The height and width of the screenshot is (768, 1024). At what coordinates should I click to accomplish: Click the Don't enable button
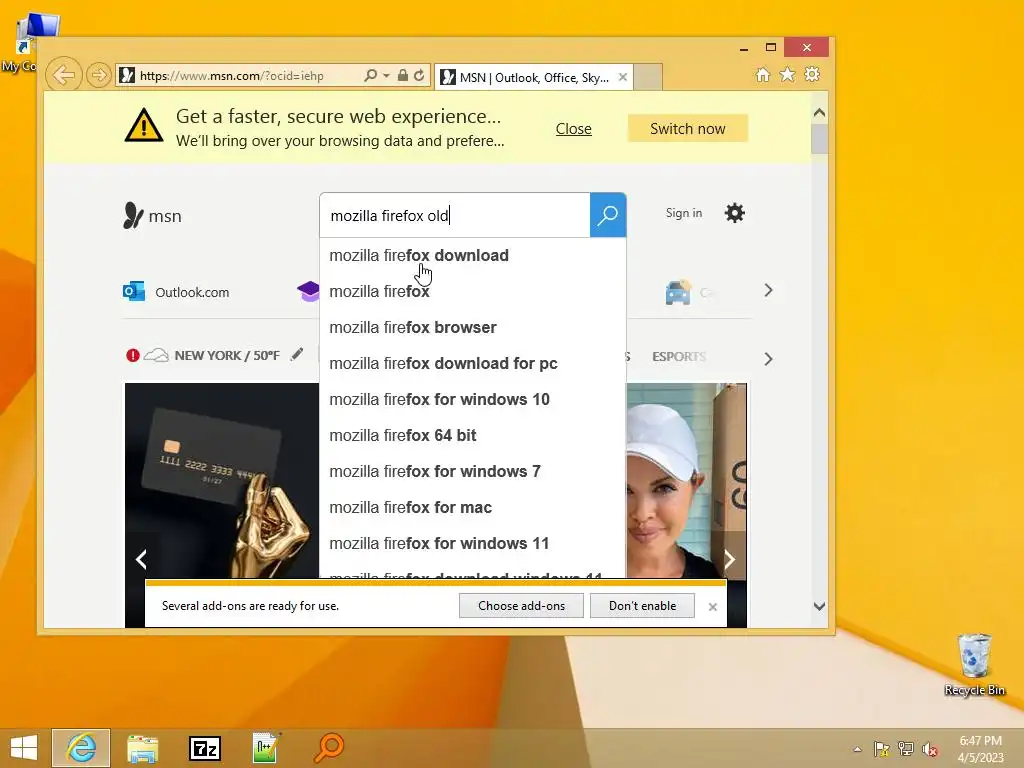(643, 605)
